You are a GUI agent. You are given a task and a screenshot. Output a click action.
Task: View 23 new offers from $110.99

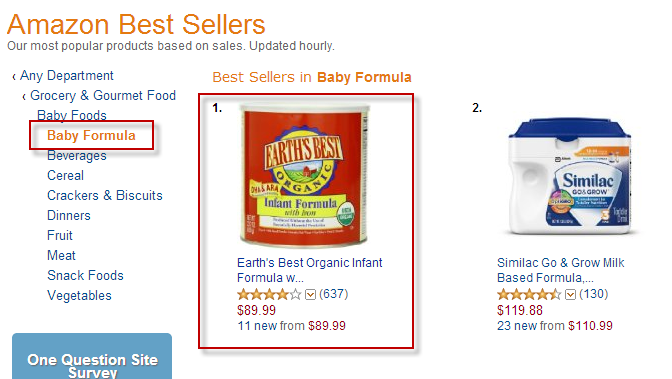(x=555, y=326)
